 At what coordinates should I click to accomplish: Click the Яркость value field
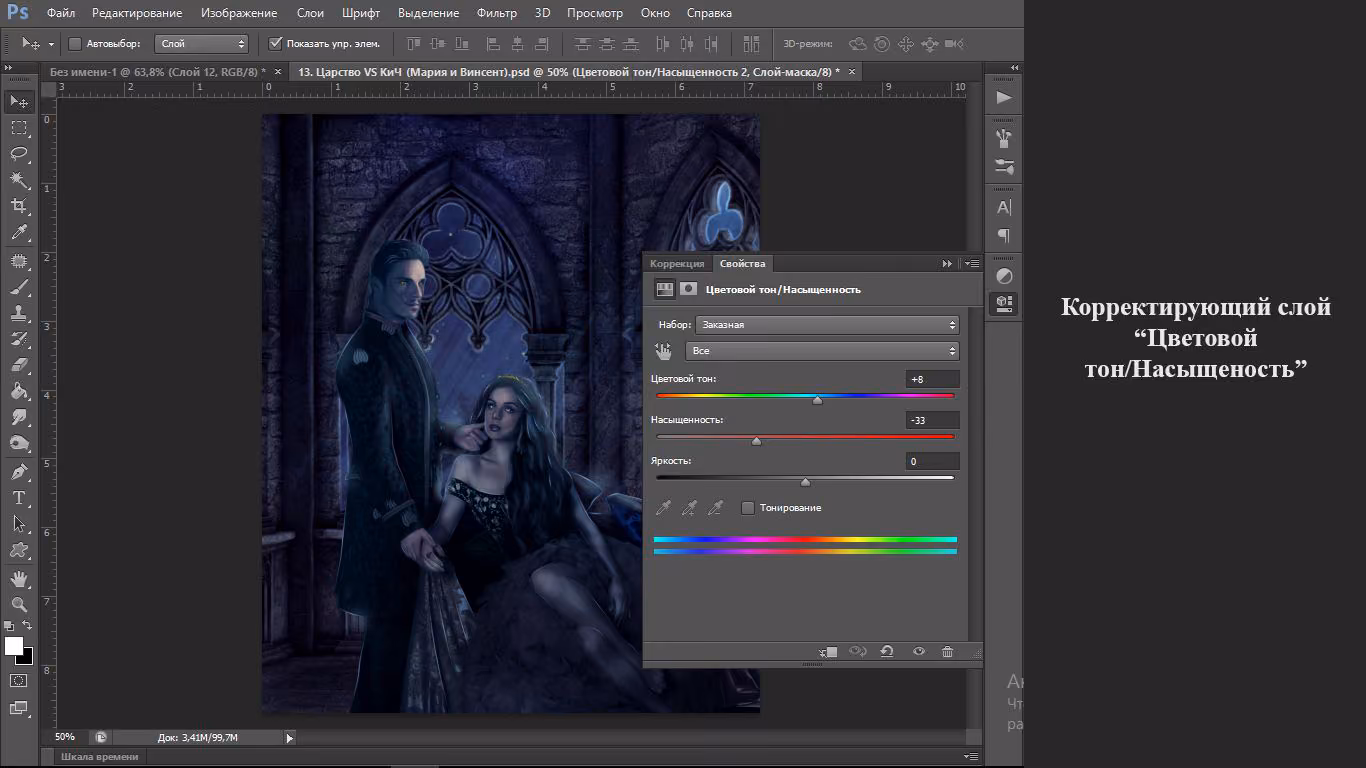pos(932,461)
